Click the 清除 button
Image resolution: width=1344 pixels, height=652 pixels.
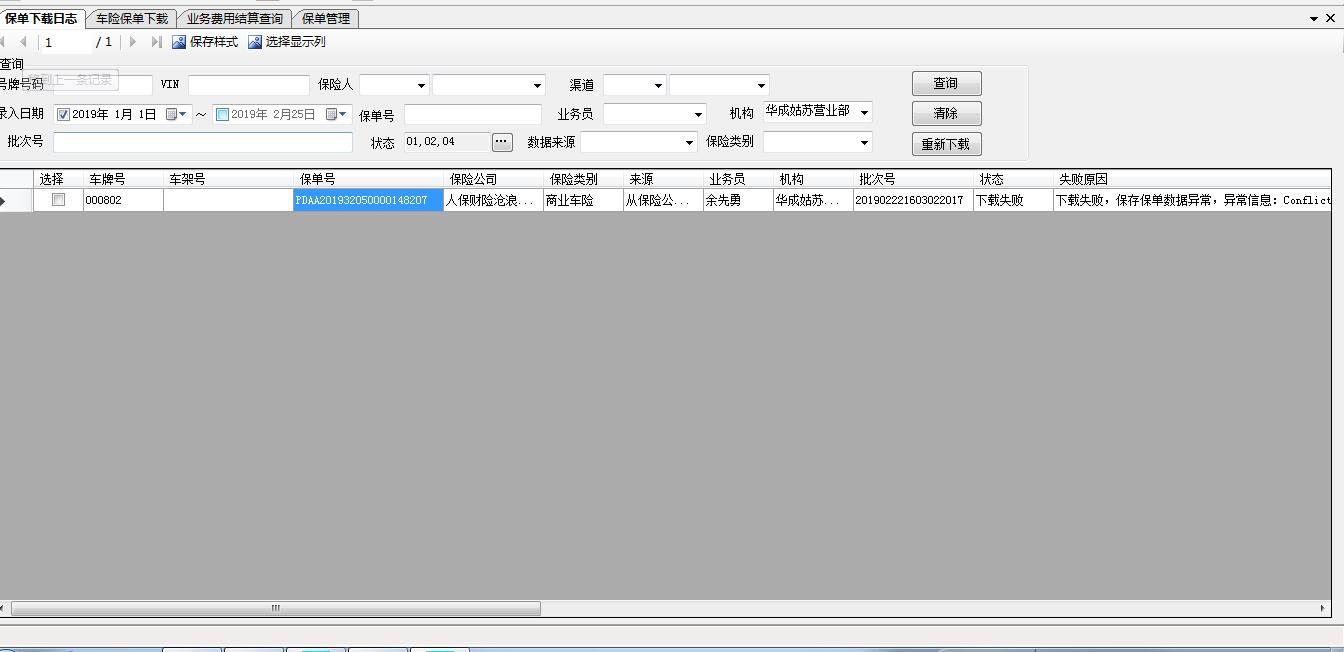(946, 113)
